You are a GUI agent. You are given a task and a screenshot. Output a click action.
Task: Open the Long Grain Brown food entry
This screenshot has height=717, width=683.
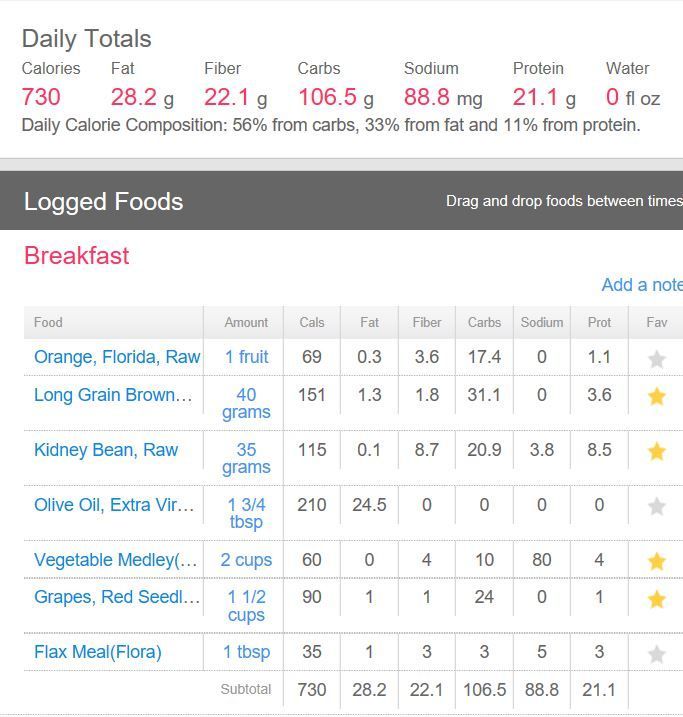click(x=113, y=395)
